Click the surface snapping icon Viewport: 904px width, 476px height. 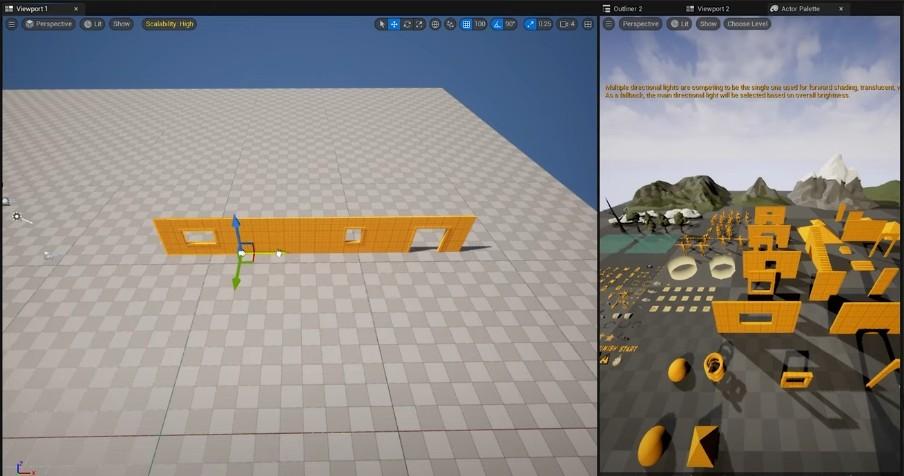tap(450, 24)
